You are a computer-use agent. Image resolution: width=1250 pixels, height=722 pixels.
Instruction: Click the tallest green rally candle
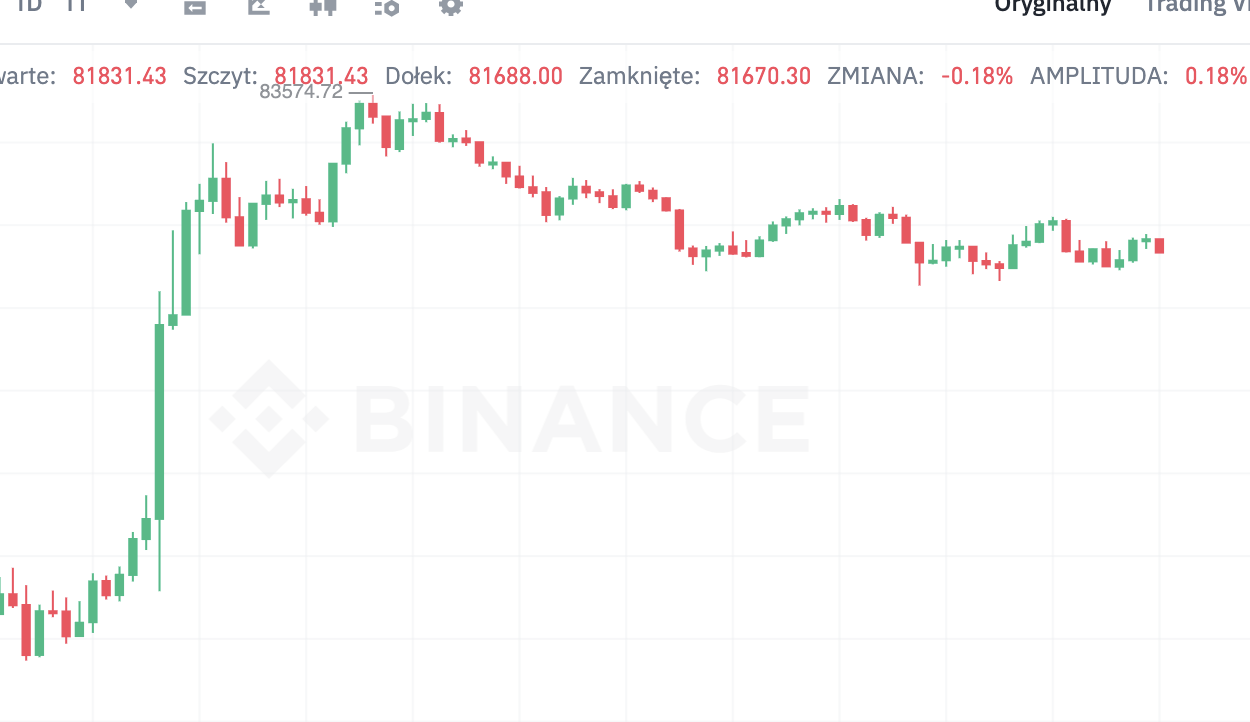(159, 420)
